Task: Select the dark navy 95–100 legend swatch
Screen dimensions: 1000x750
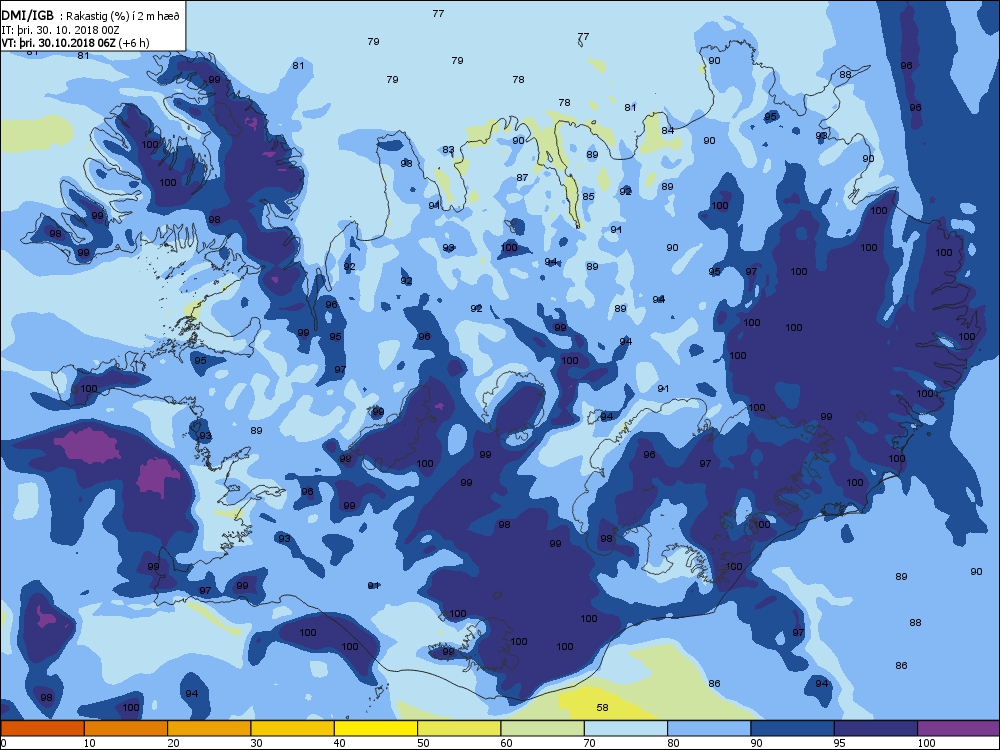Action: tap(876, 728)
